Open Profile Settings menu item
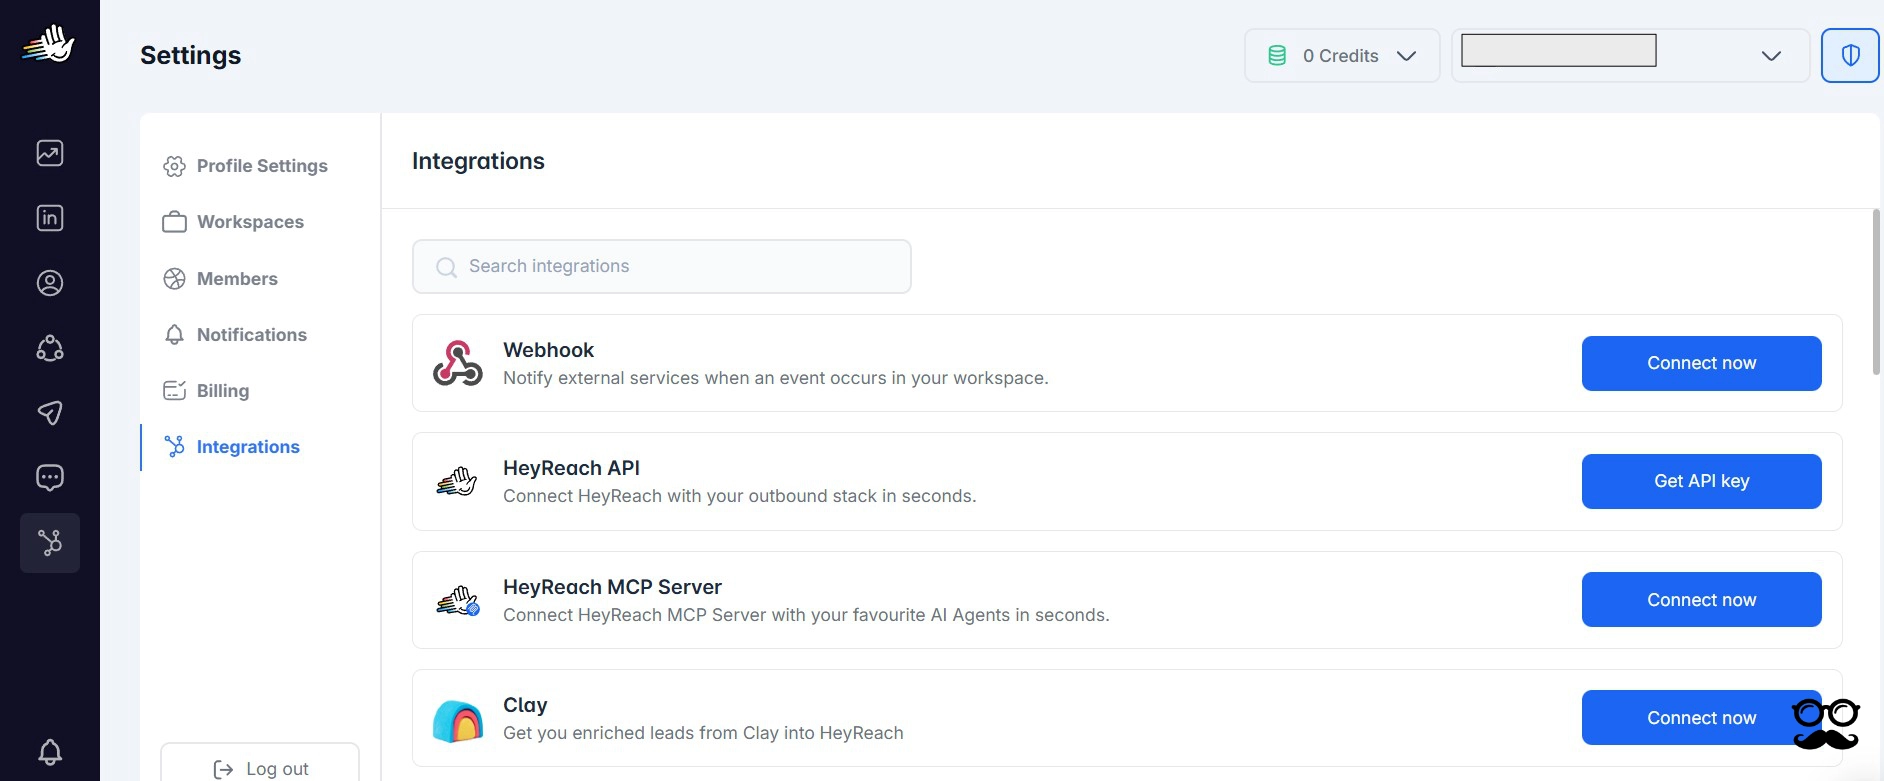The height and width of the screenshot is (781, 1884). (x=245, y=166)
